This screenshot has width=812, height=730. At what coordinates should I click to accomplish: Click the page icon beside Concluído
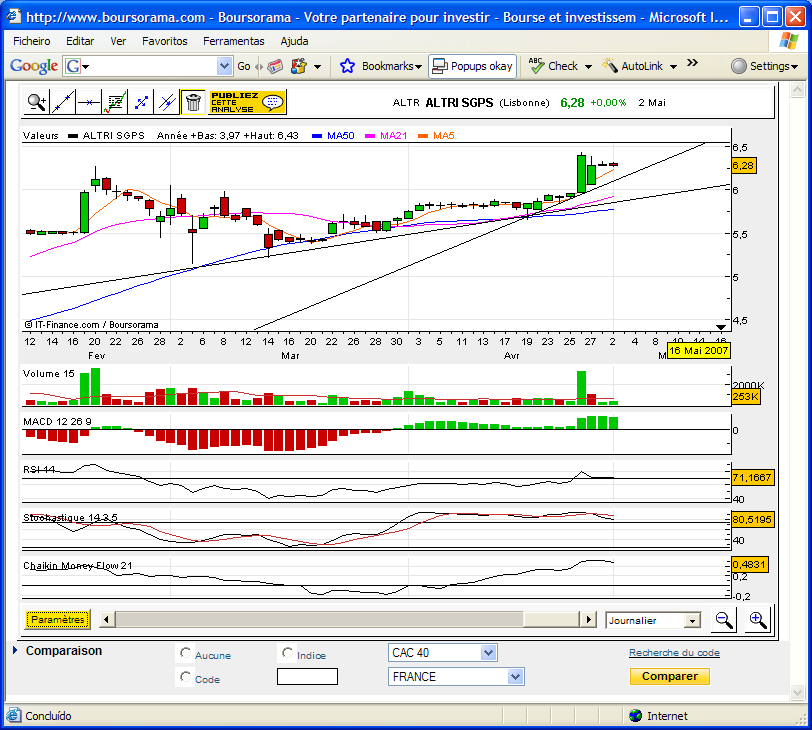[x=14, y=716]
